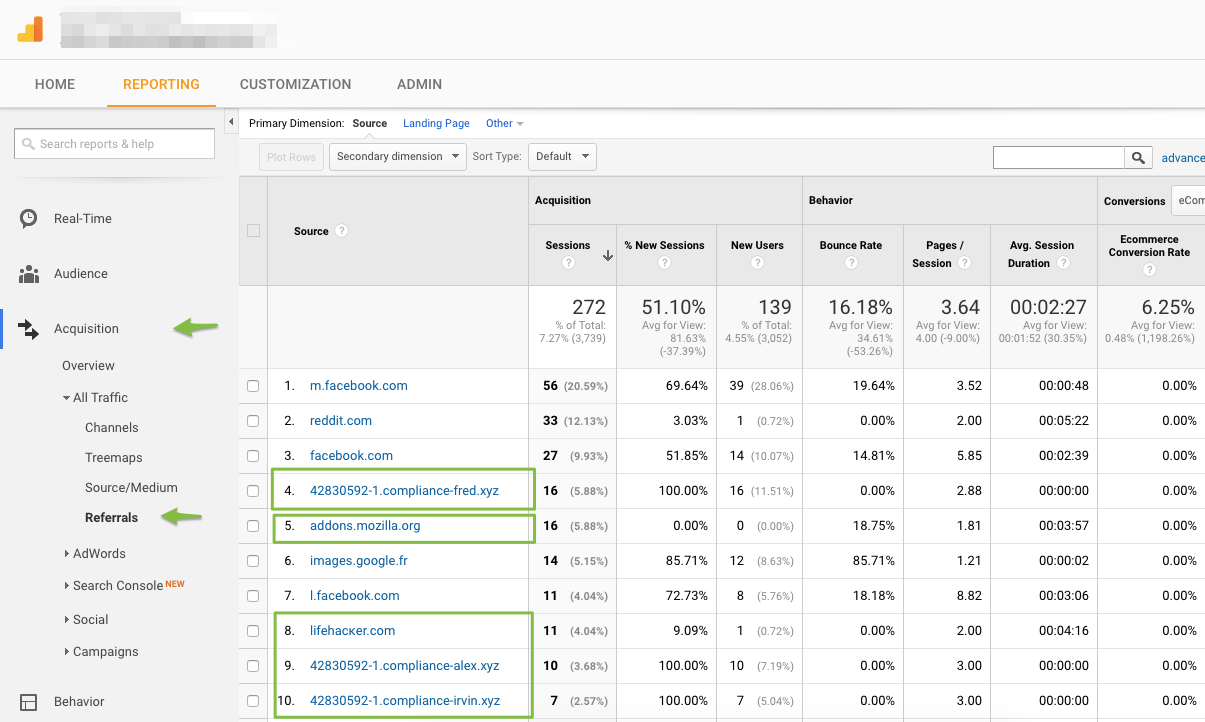The image size is (1205, 722).
Task: Open the images.google.fr source link
Action: [359, 561]
